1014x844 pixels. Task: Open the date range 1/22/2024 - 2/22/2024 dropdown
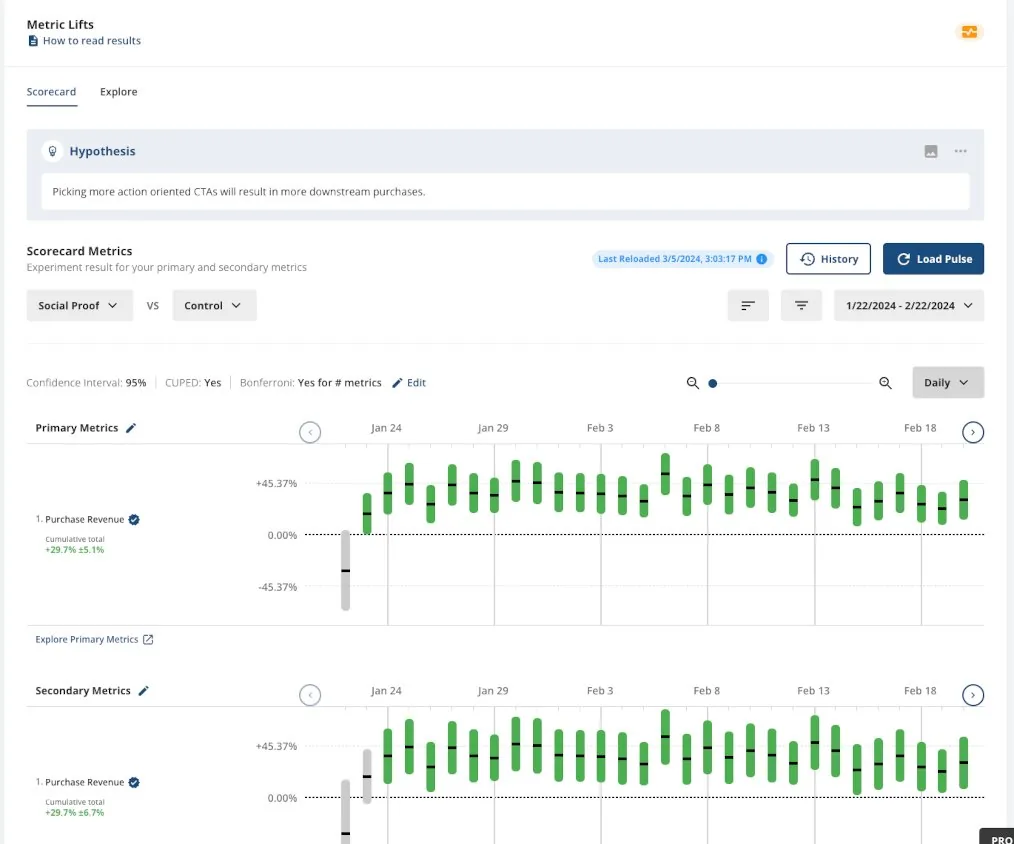[909, 305]
